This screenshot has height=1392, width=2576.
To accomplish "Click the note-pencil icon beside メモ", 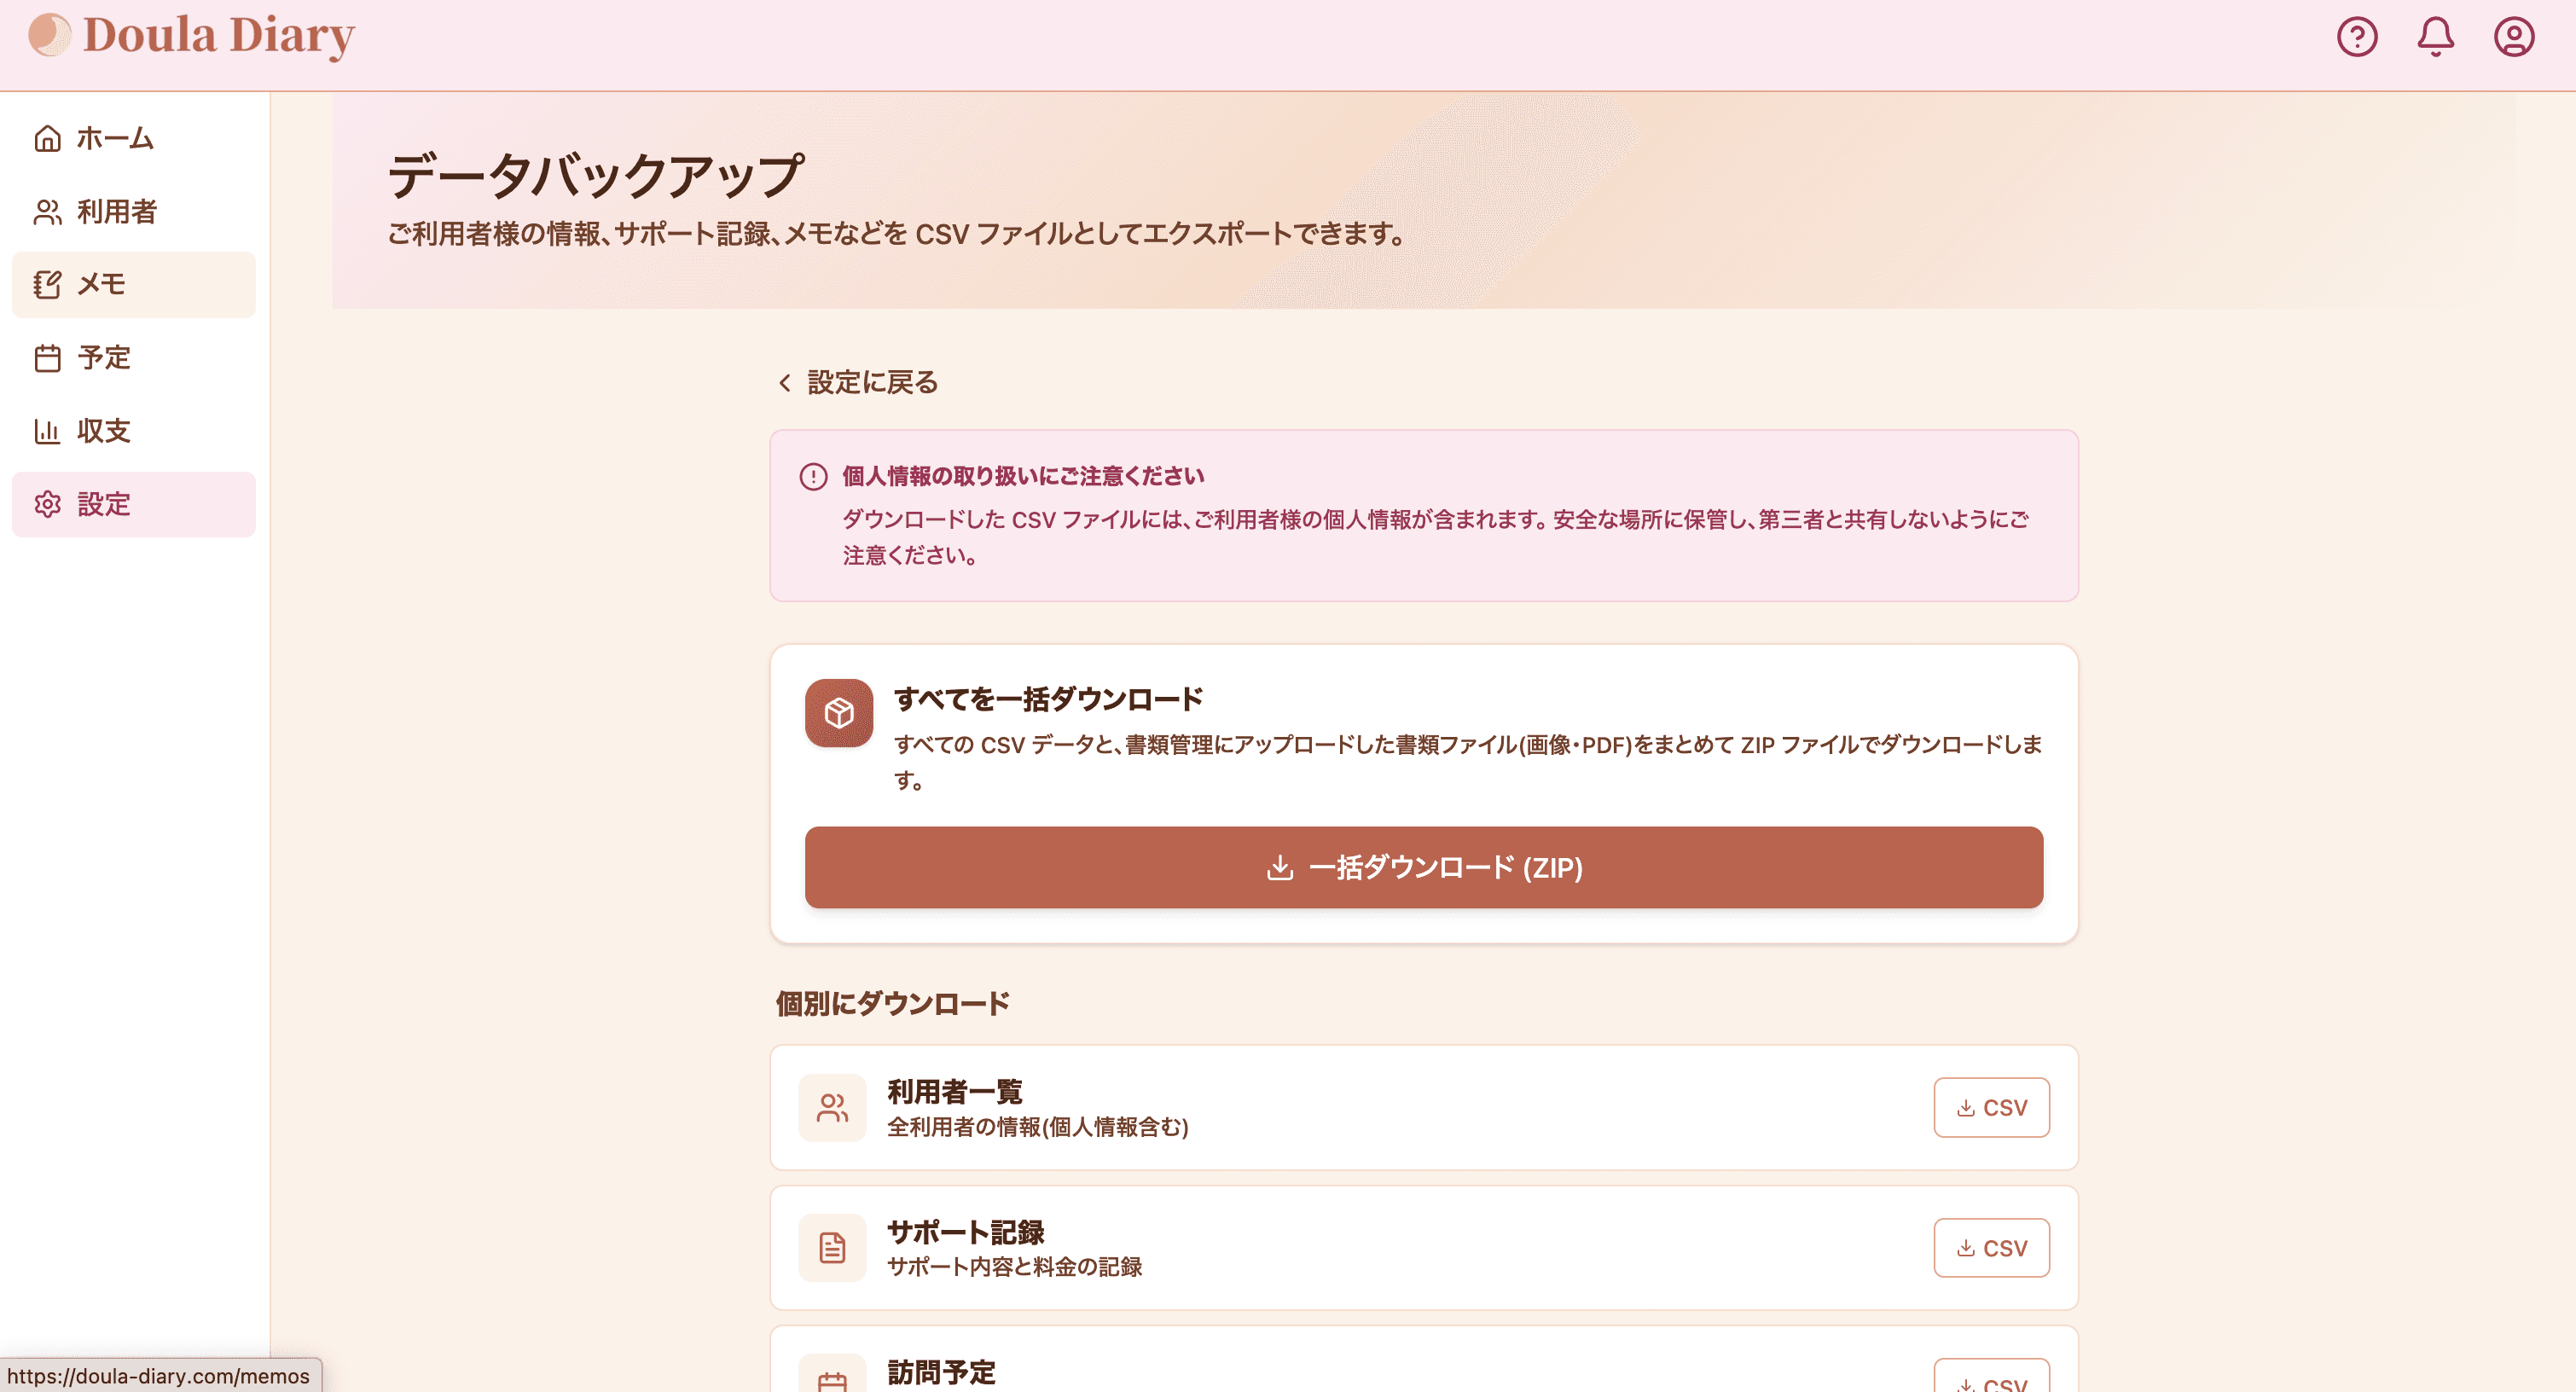I will tap(47, 285).
